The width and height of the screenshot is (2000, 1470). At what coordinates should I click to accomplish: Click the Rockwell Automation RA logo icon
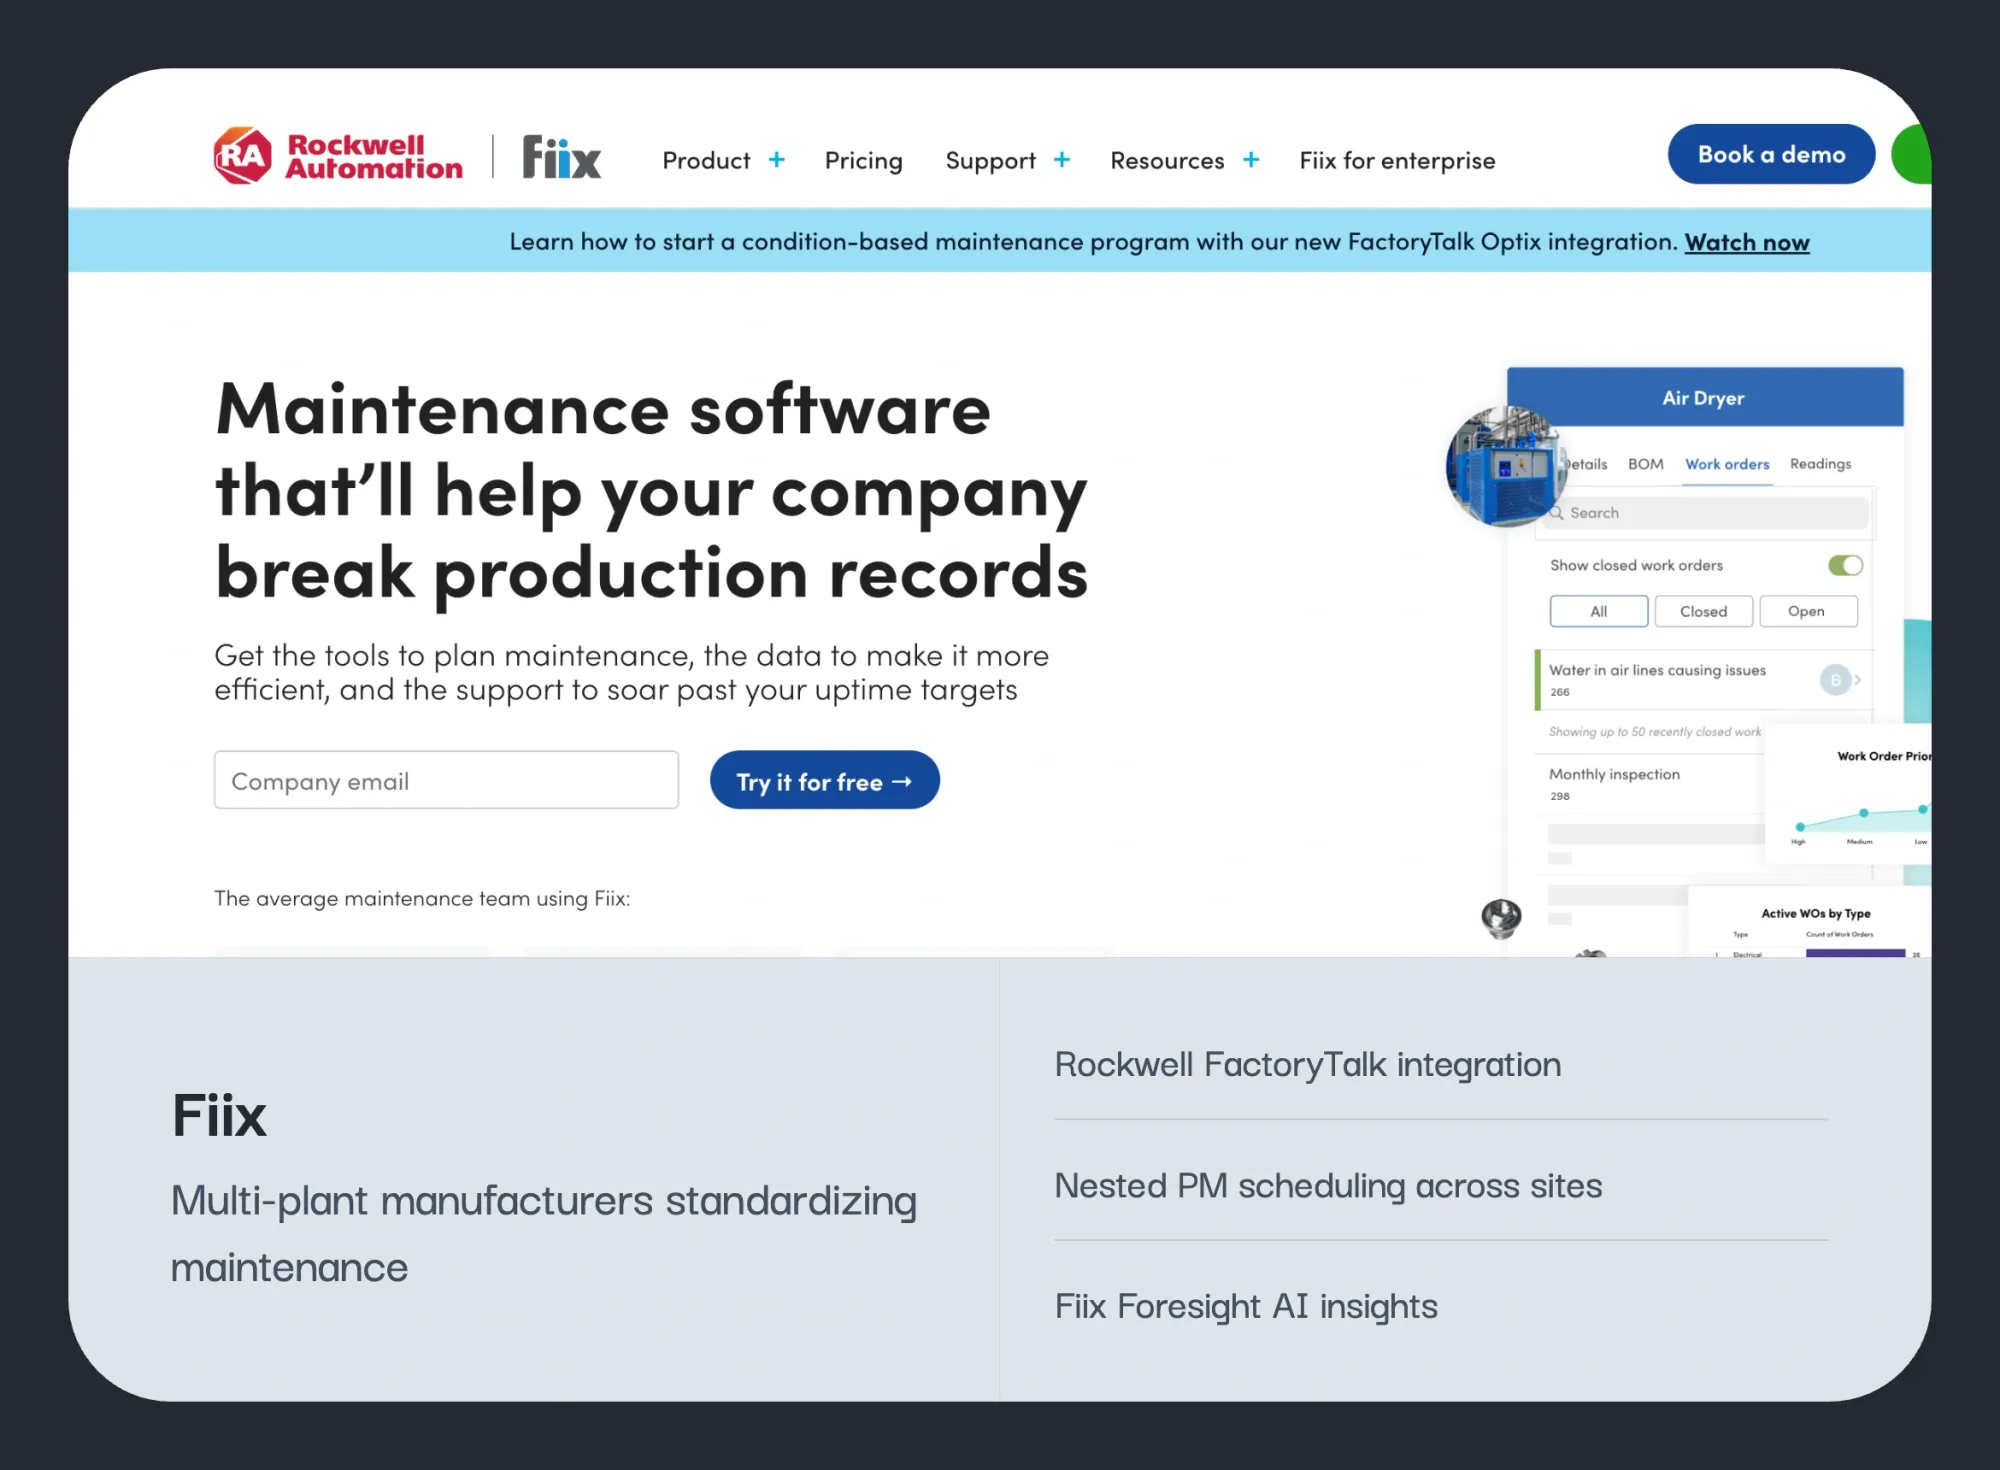pos(243,156)
